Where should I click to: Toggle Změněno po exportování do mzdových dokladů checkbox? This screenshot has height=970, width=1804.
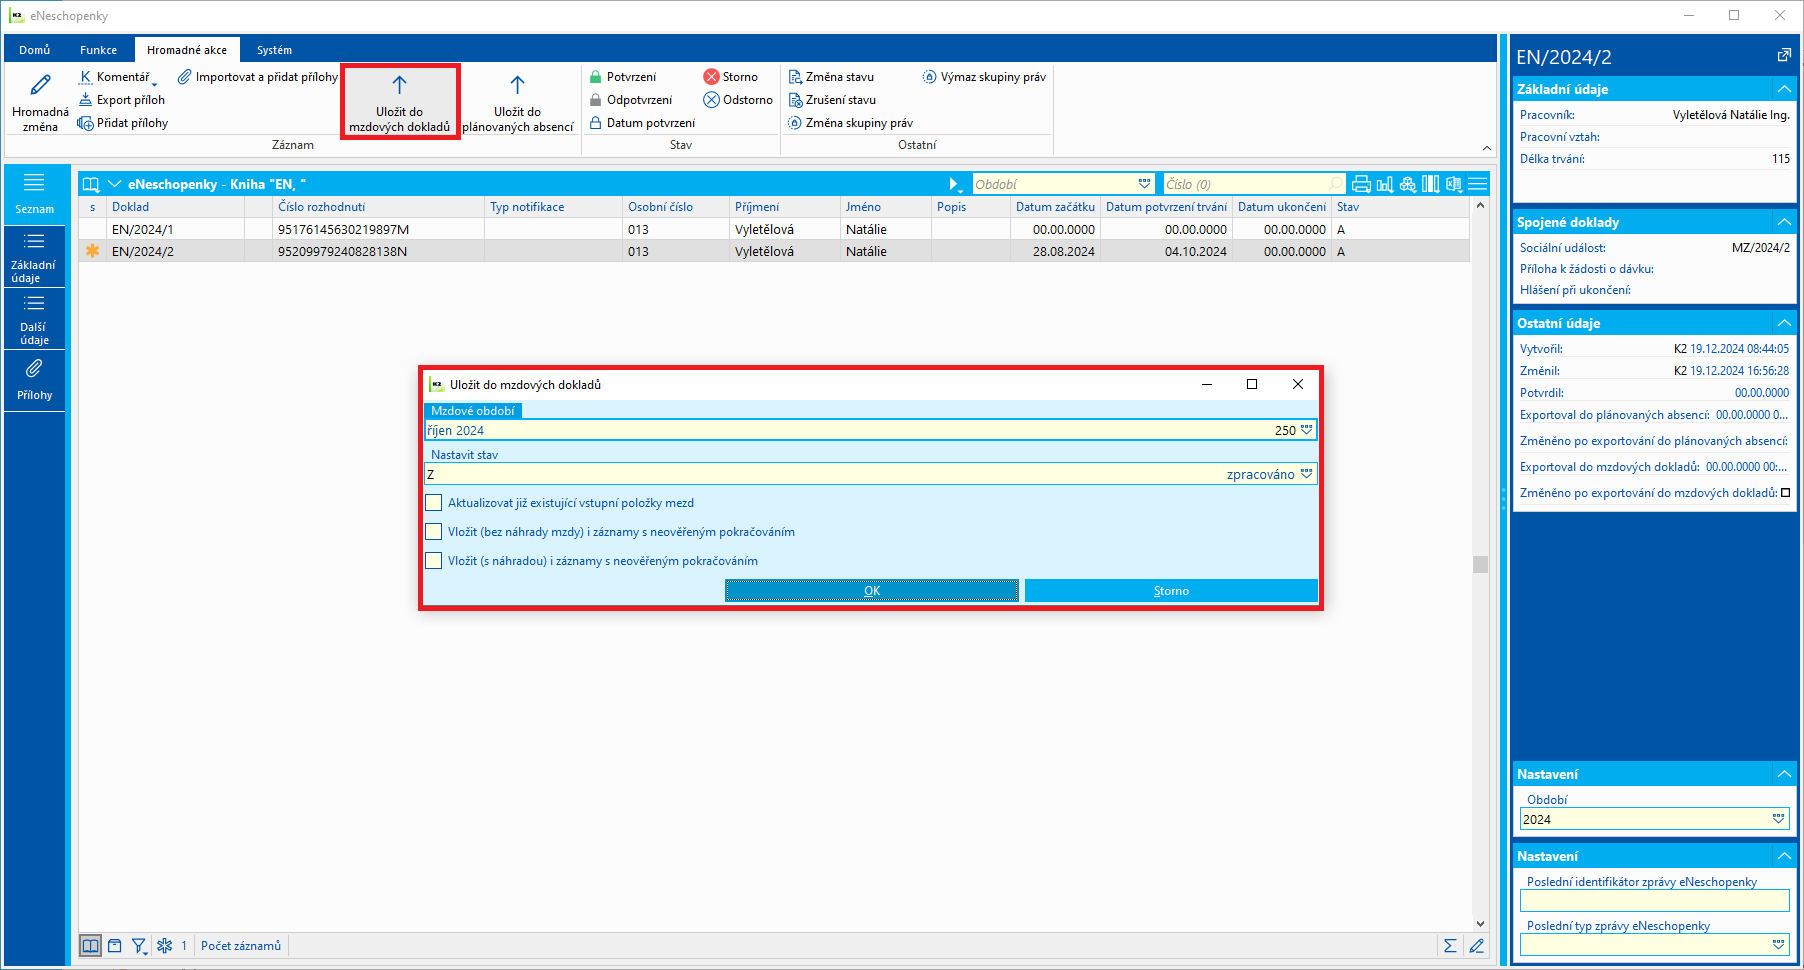[1786, 493]
